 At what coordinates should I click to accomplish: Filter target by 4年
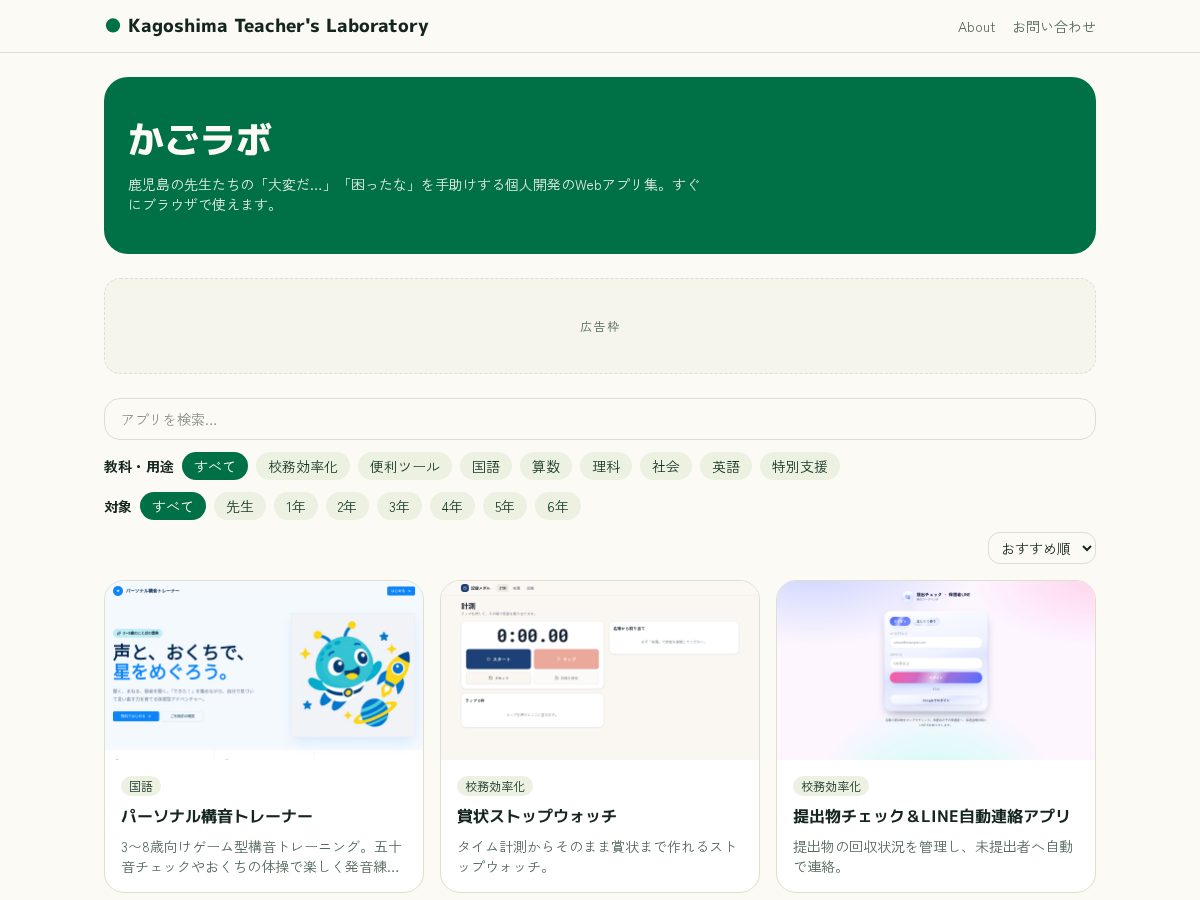point(452,506)
